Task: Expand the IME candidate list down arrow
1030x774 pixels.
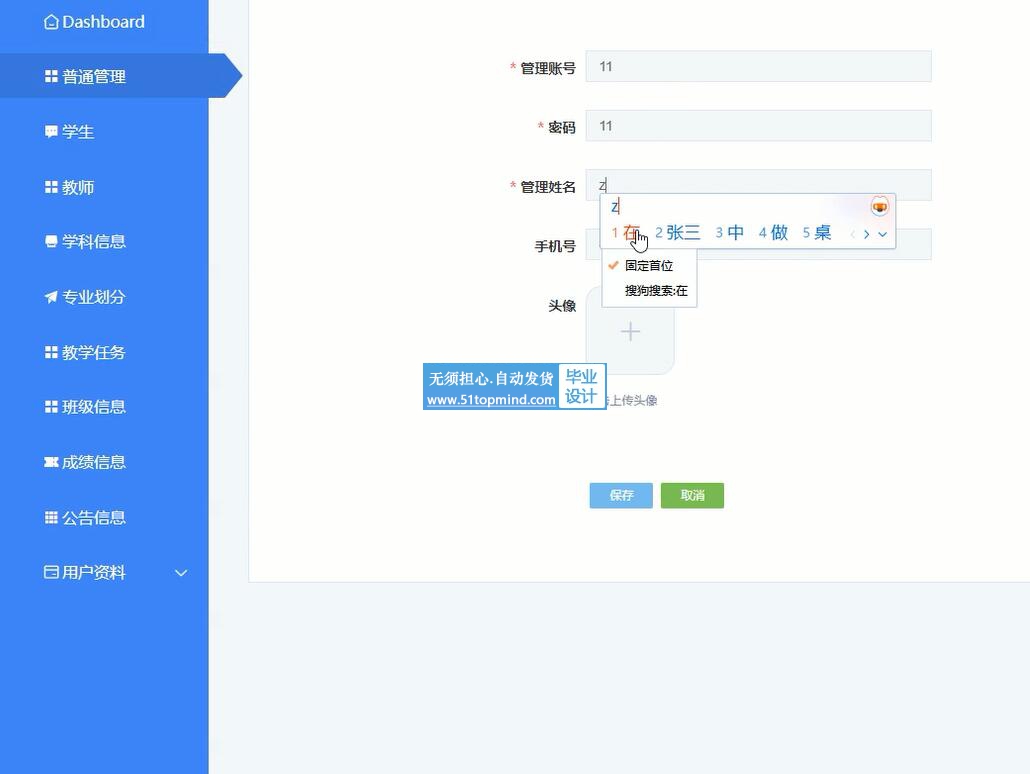Action: pos(883,234)
